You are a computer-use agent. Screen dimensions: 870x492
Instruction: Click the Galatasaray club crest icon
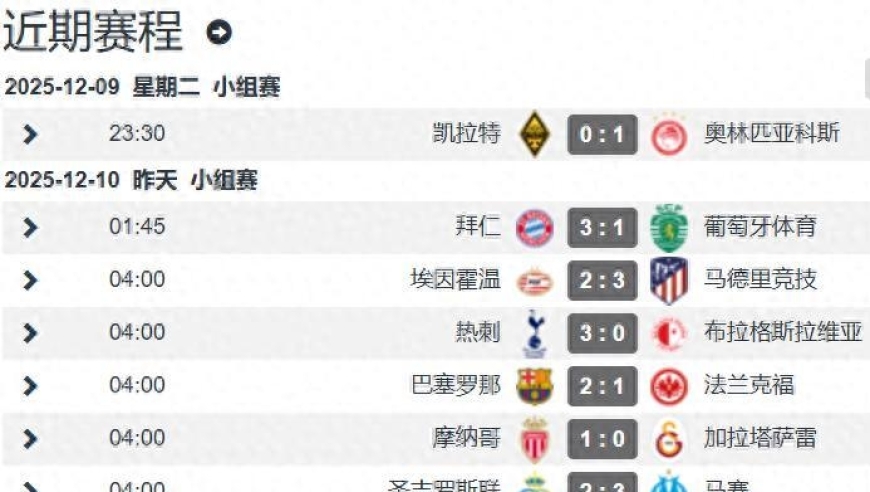tap(667, 438)
